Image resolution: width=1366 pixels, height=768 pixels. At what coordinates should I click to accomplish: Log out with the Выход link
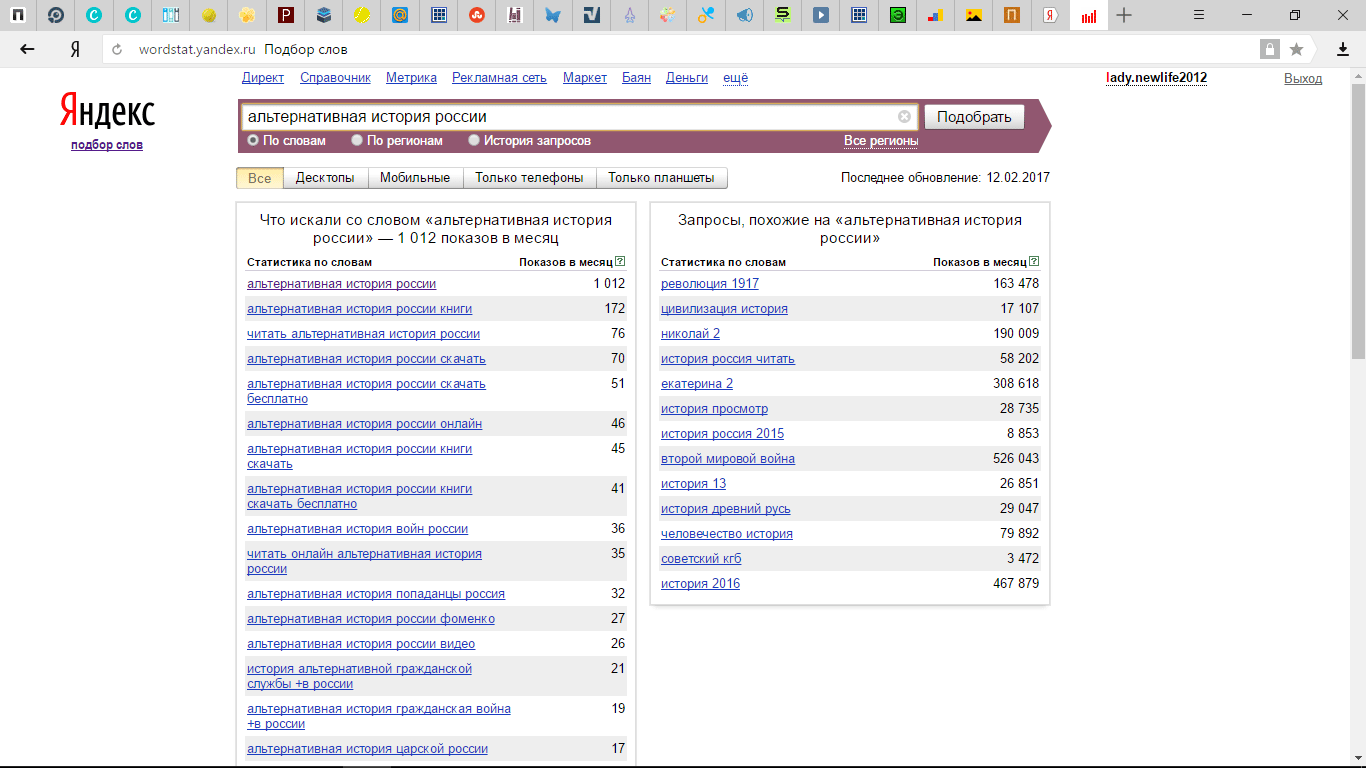(1303, 78)
